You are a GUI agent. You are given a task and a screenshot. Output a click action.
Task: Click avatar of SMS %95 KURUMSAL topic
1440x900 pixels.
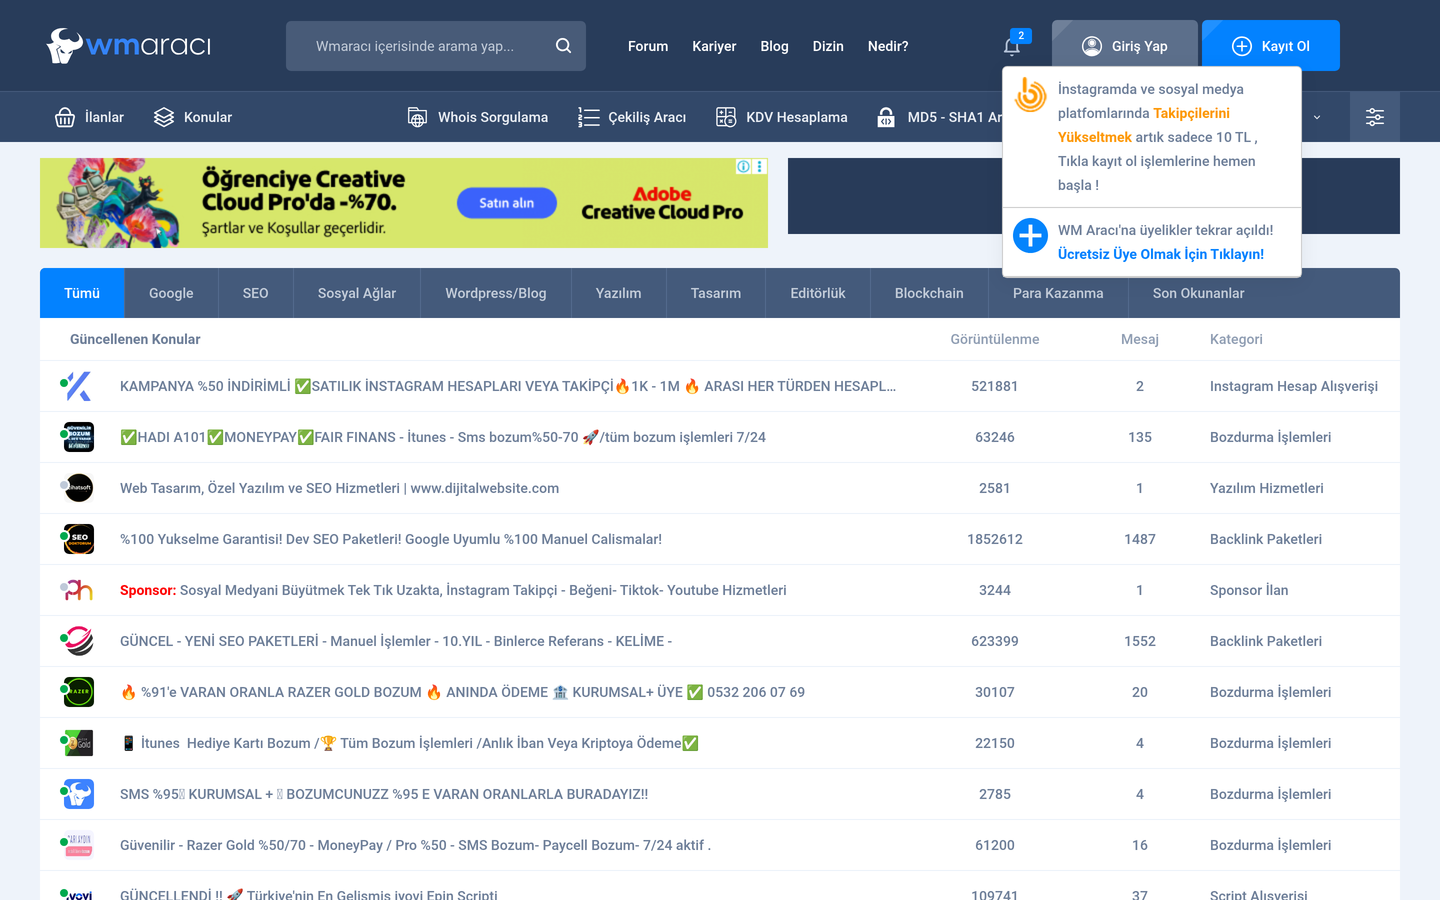[x=77, y=794]
